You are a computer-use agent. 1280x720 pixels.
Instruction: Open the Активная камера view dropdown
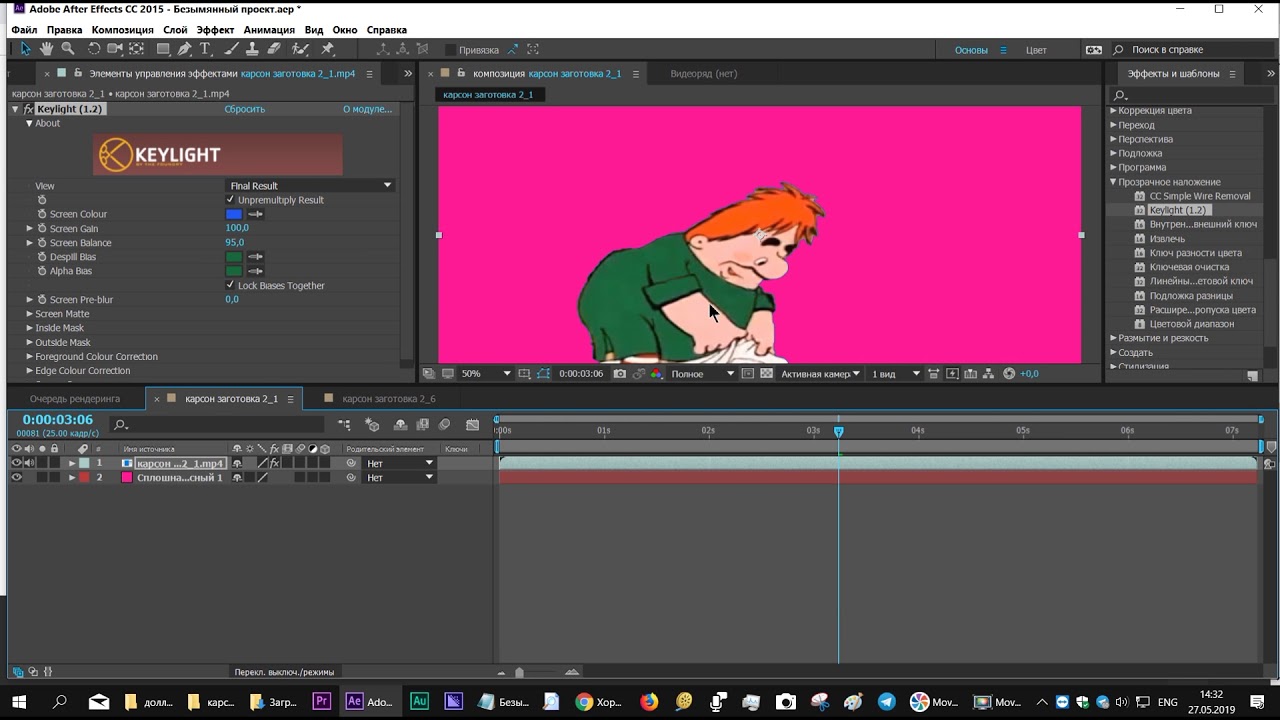pos(820,374)
